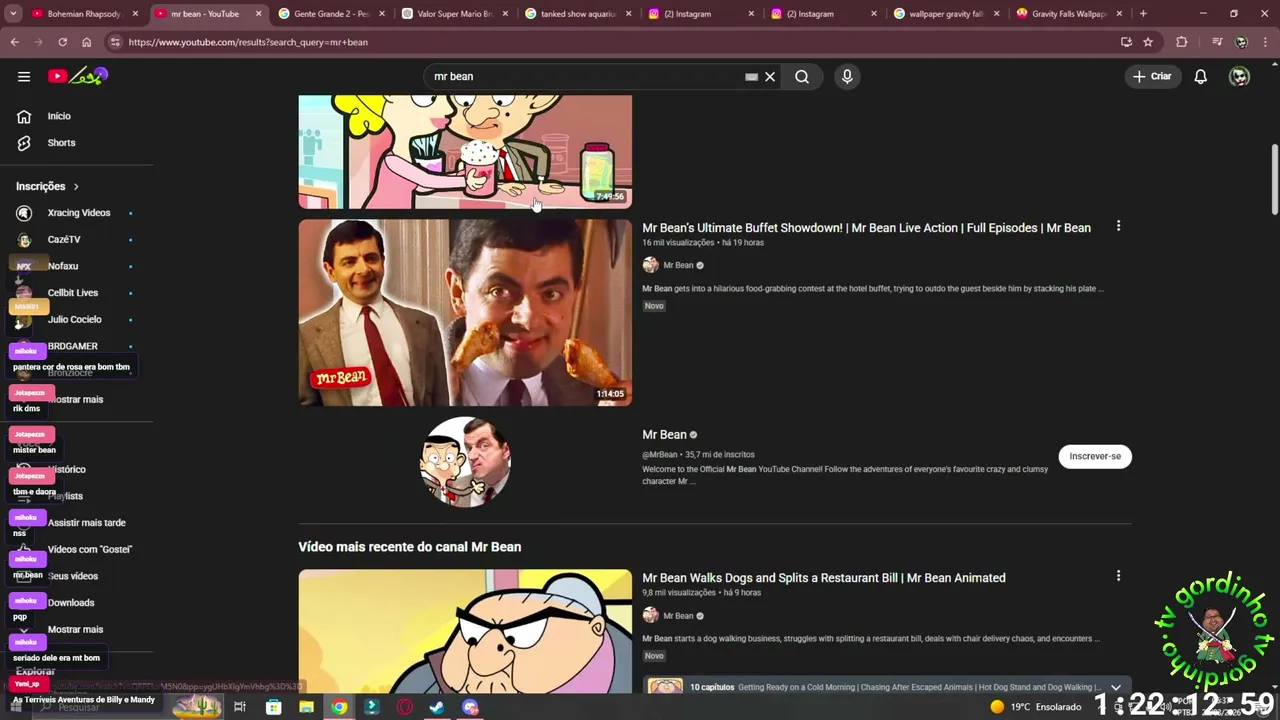Viewport: 1280px width, 720px height.
Task: Switch to the tanked show aquarium tab
Action: click(577, 14)
